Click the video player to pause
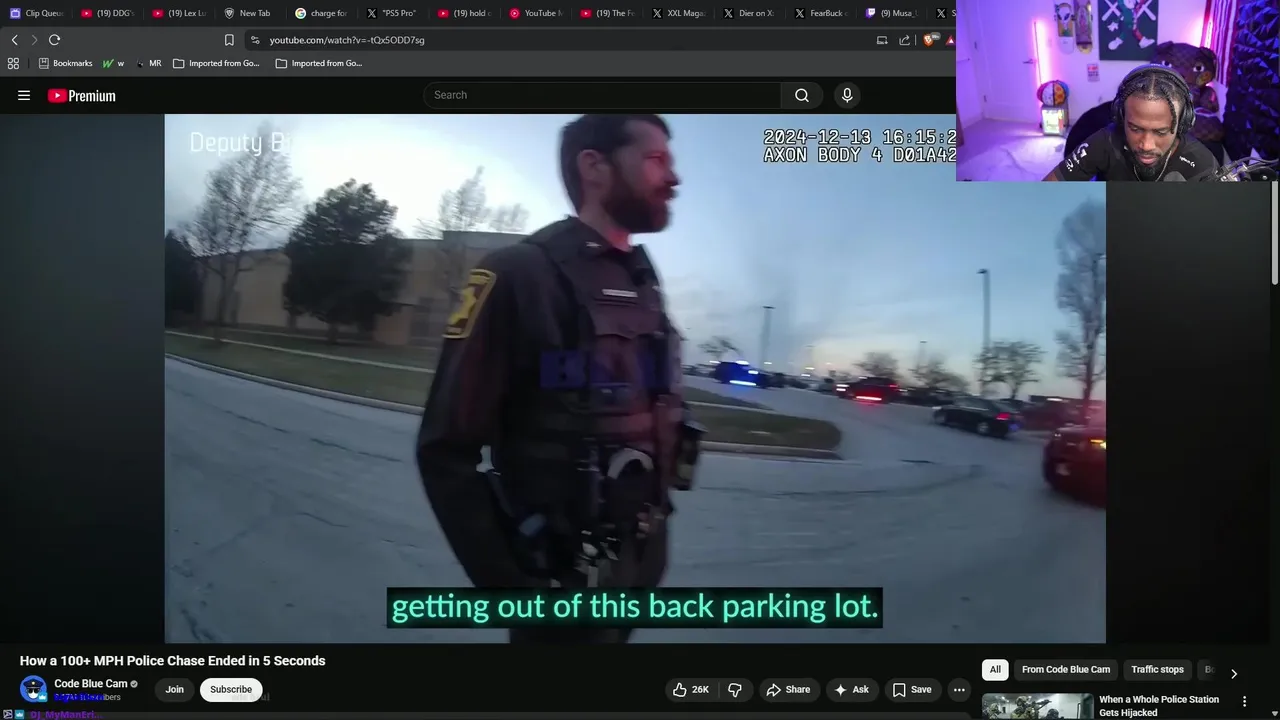This screenshot has width=1280, height=720. click(635, 378)
